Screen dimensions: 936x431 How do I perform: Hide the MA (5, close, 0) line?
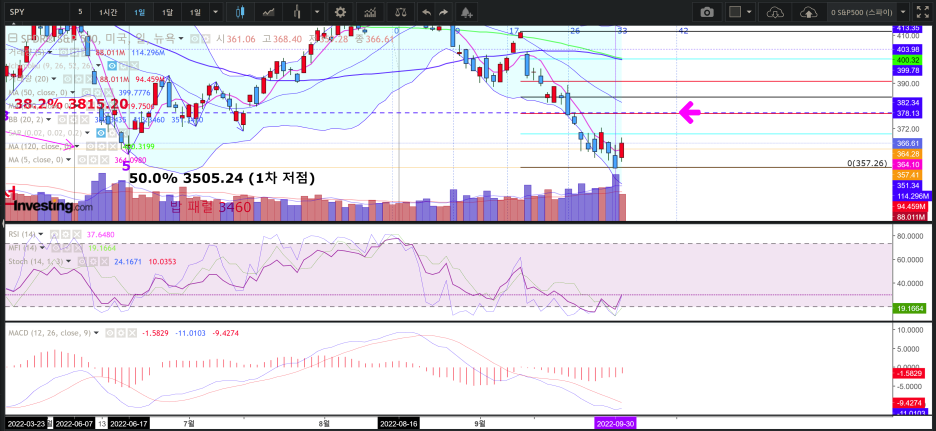[82, 160]
